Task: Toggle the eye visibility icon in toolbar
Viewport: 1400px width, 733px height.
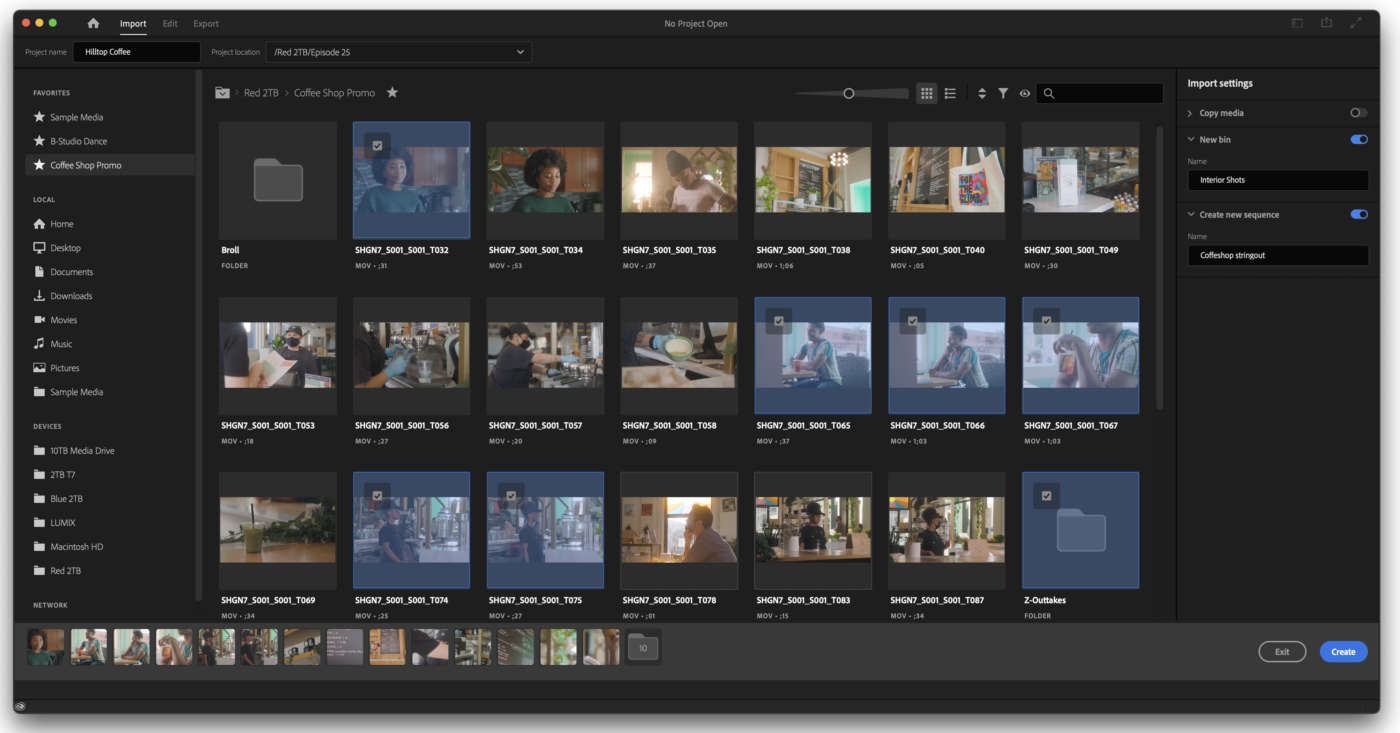Action: (1025, 93)
